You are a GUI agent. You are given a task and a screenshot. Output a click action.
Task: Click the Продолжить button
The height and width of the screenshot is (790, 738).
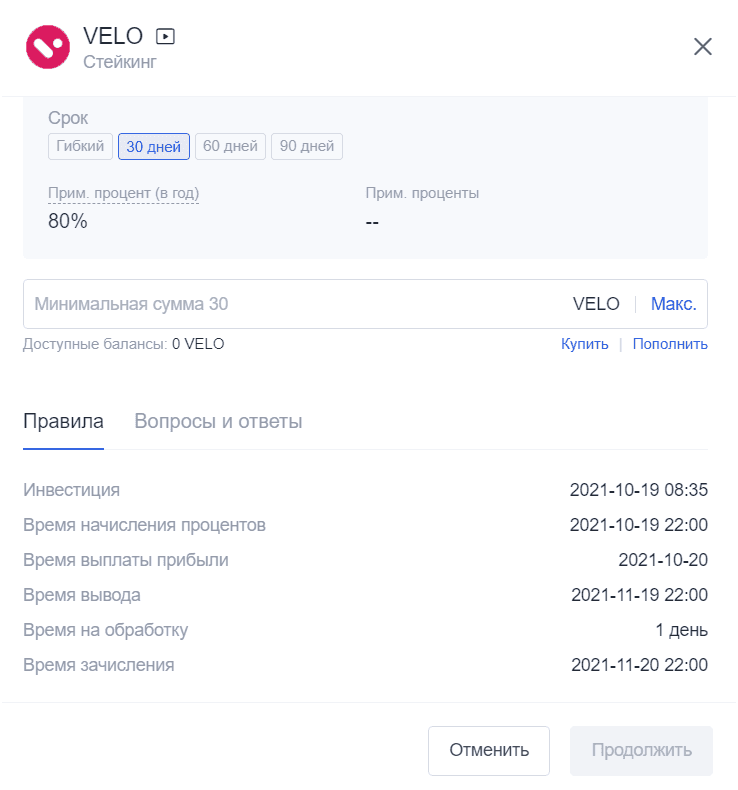click(x=641, y=750)
